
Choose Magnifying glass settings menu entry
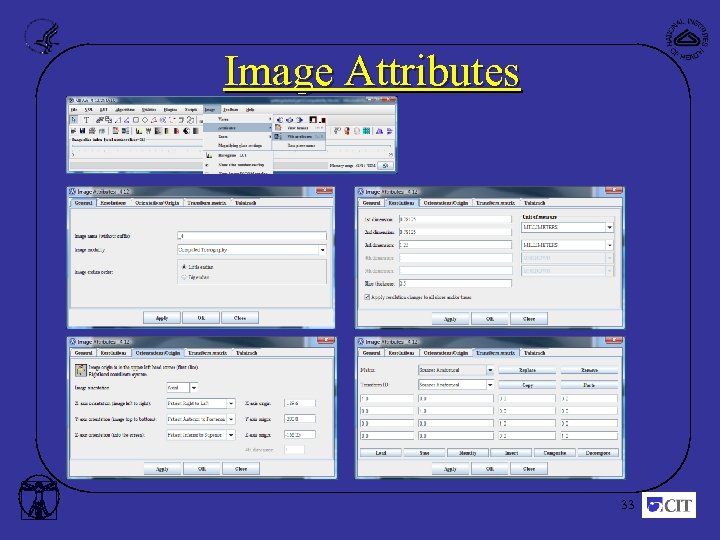238,146
